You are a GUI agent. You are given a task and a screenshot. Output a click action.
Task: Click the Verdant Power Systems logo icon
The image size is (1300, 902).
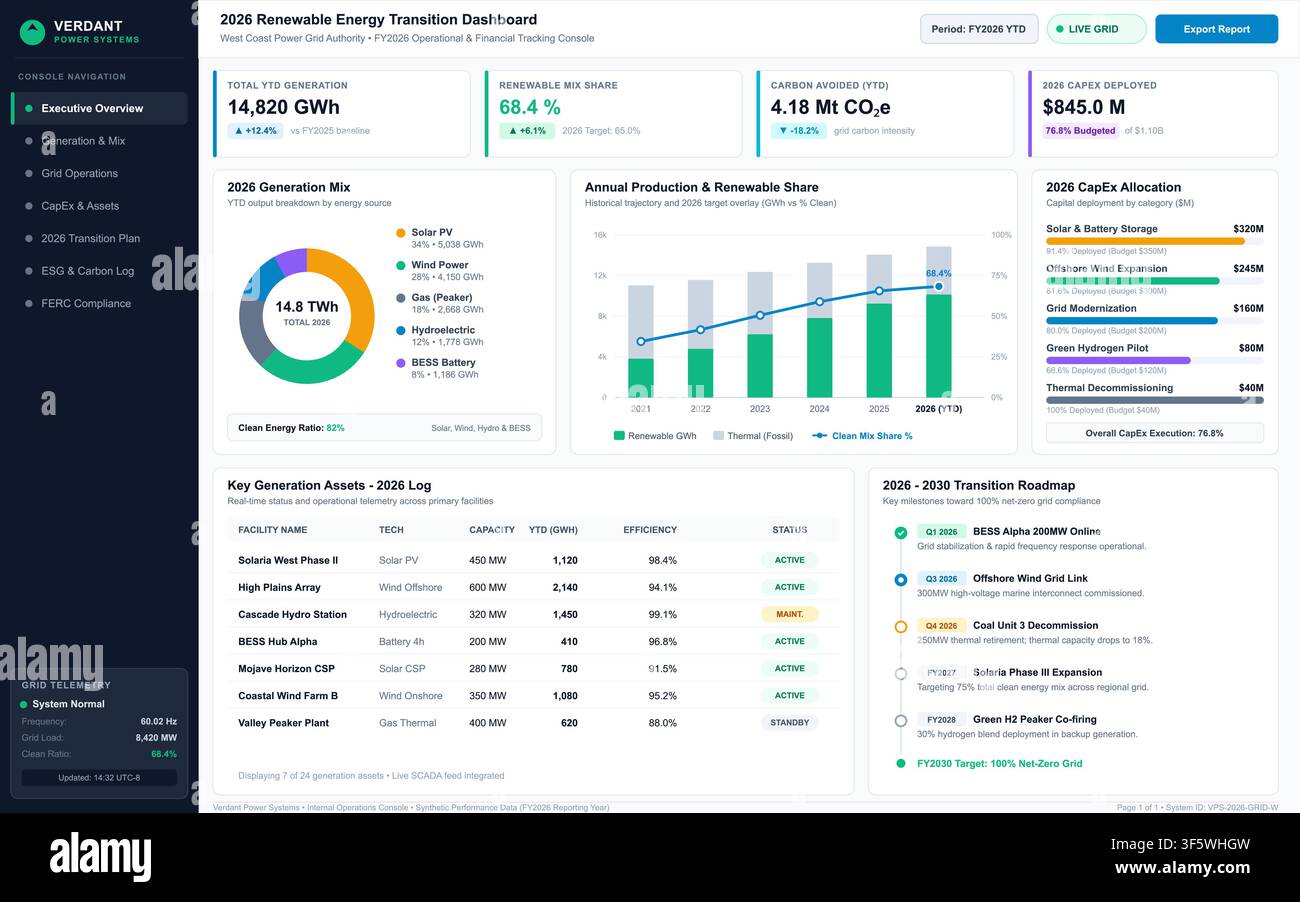pos(33,32)
